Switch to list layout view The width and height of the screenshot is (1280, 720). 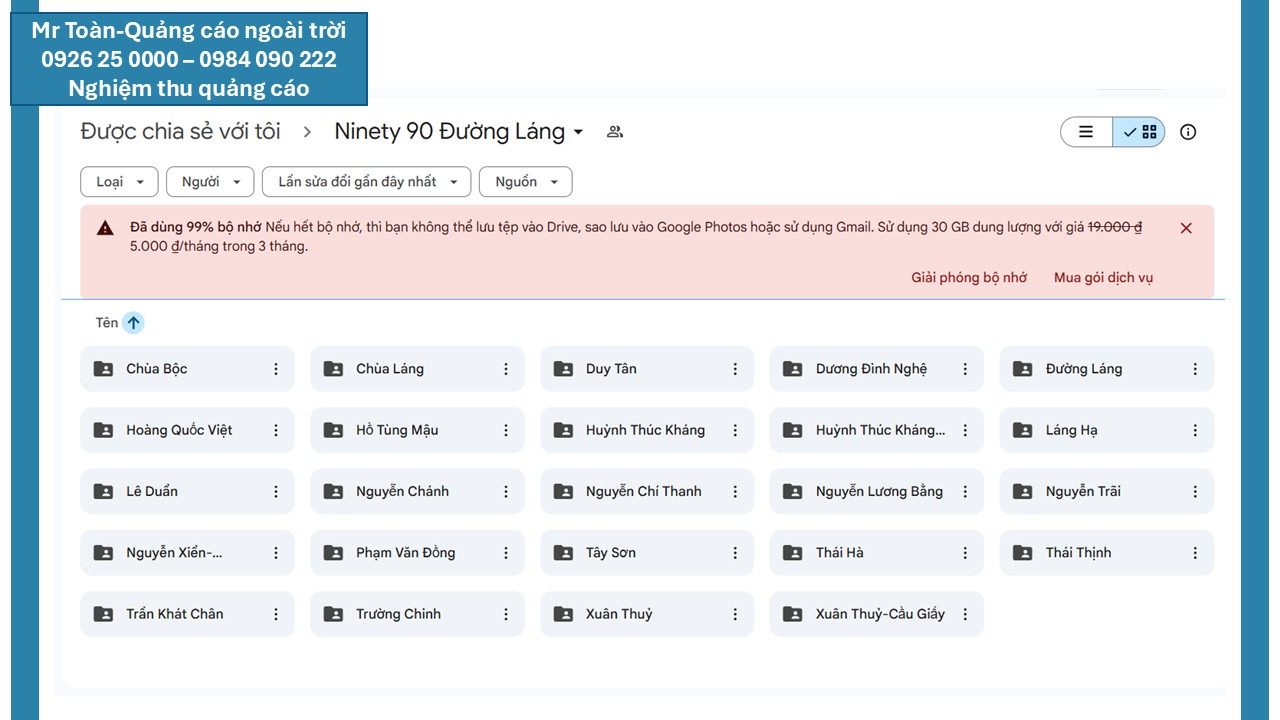[x=1086, y=132]
